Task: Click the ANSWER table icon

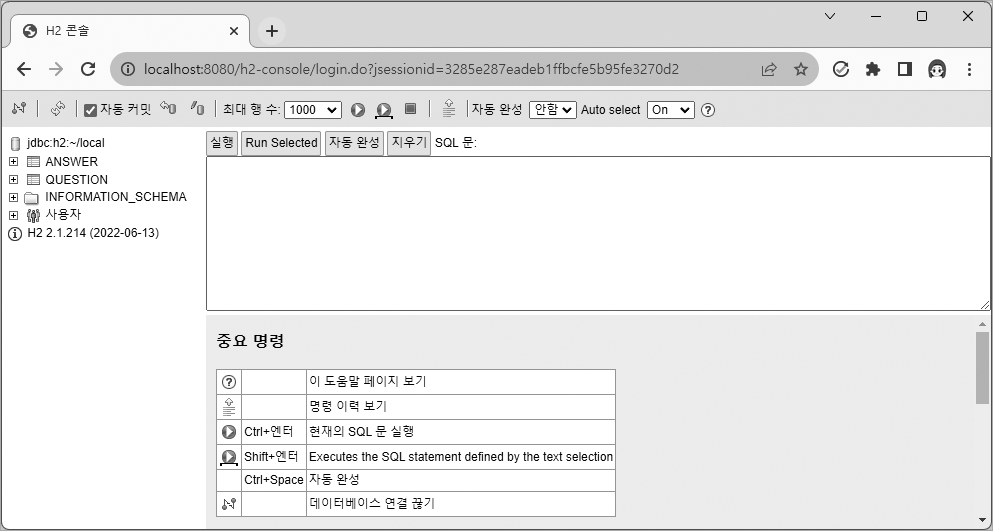Action: 33,162
